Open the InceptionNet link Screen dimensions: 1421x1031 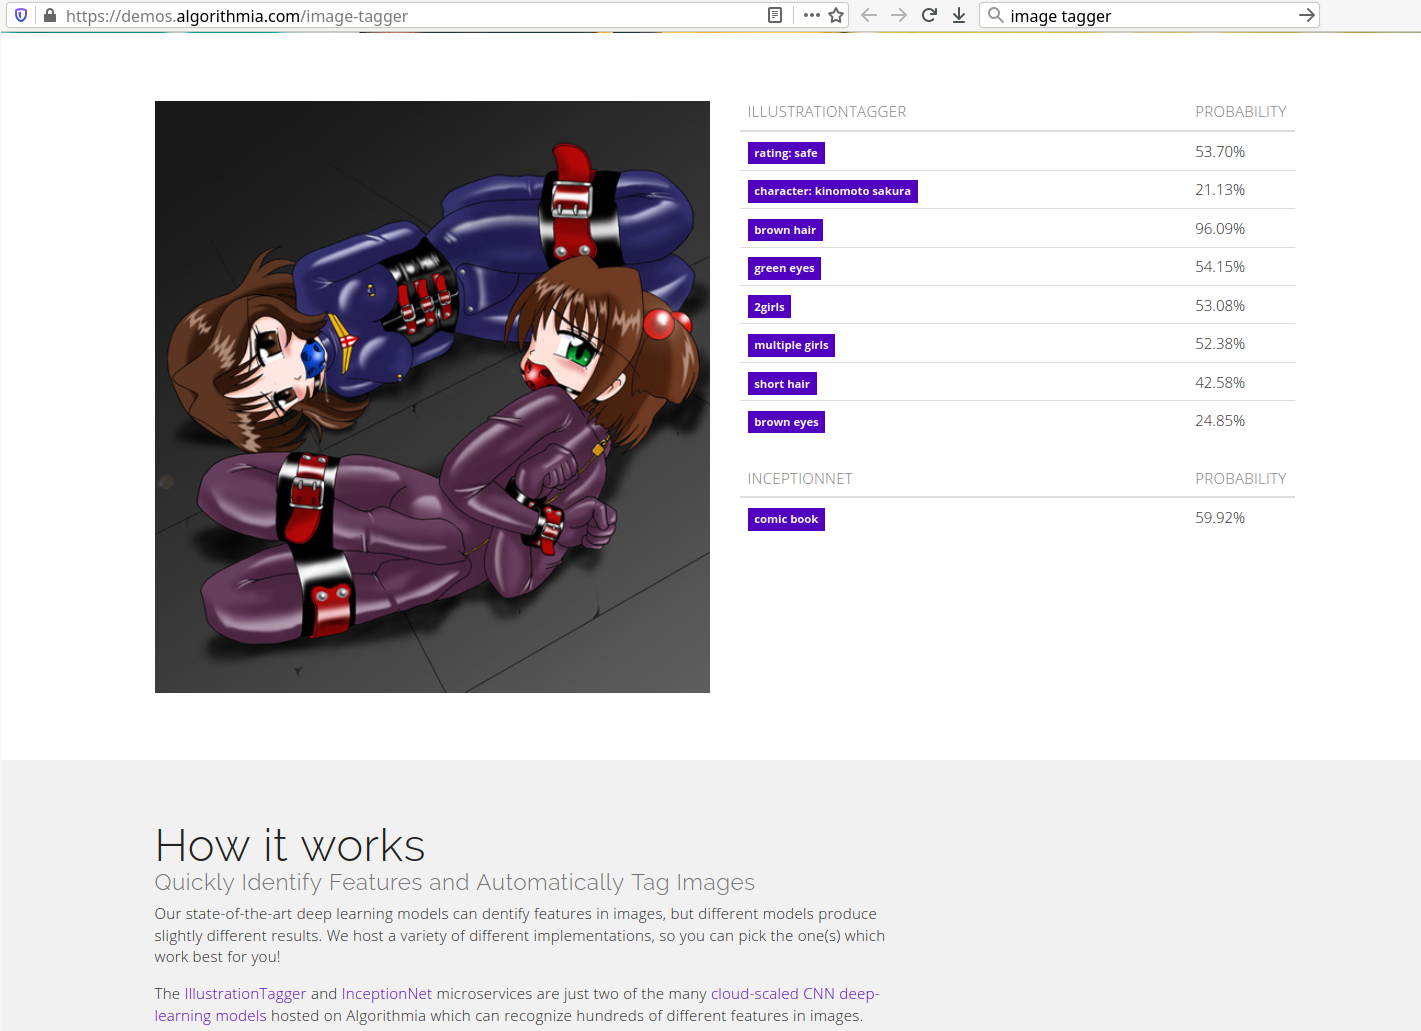tap(387, 994)
